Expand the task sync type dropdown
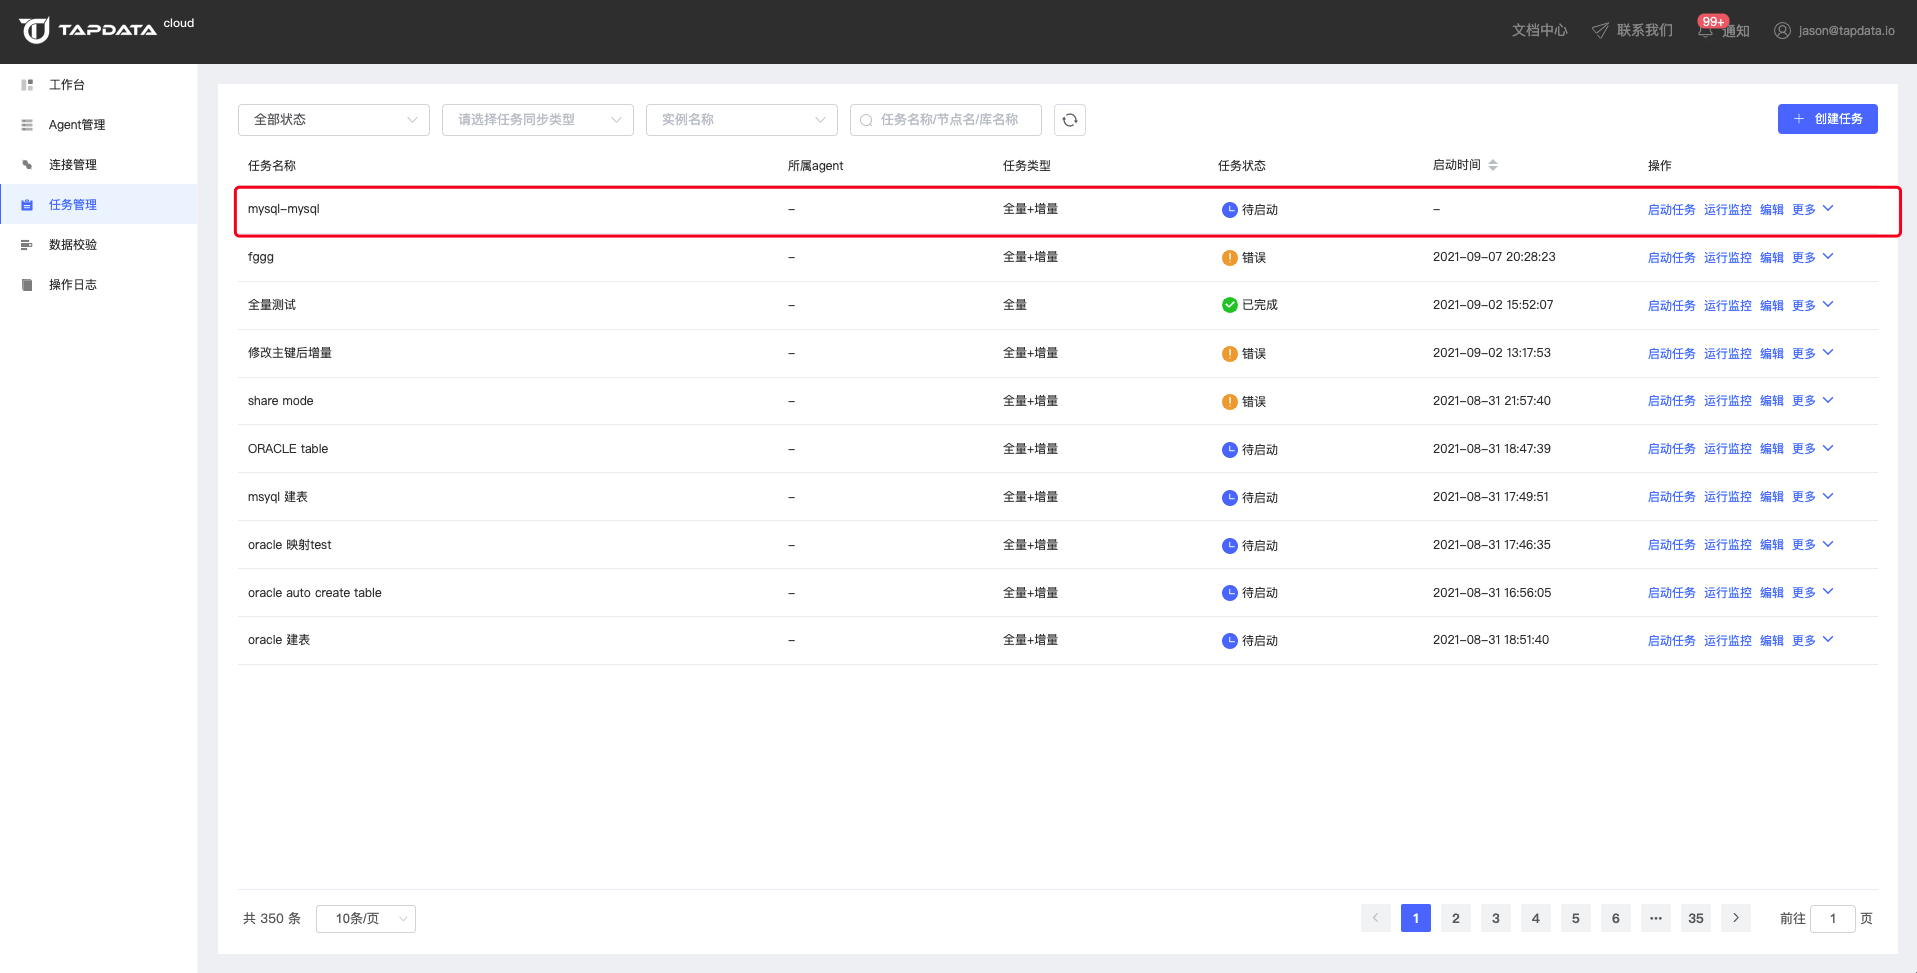1917x973 pixels. (x=537, y=120)
